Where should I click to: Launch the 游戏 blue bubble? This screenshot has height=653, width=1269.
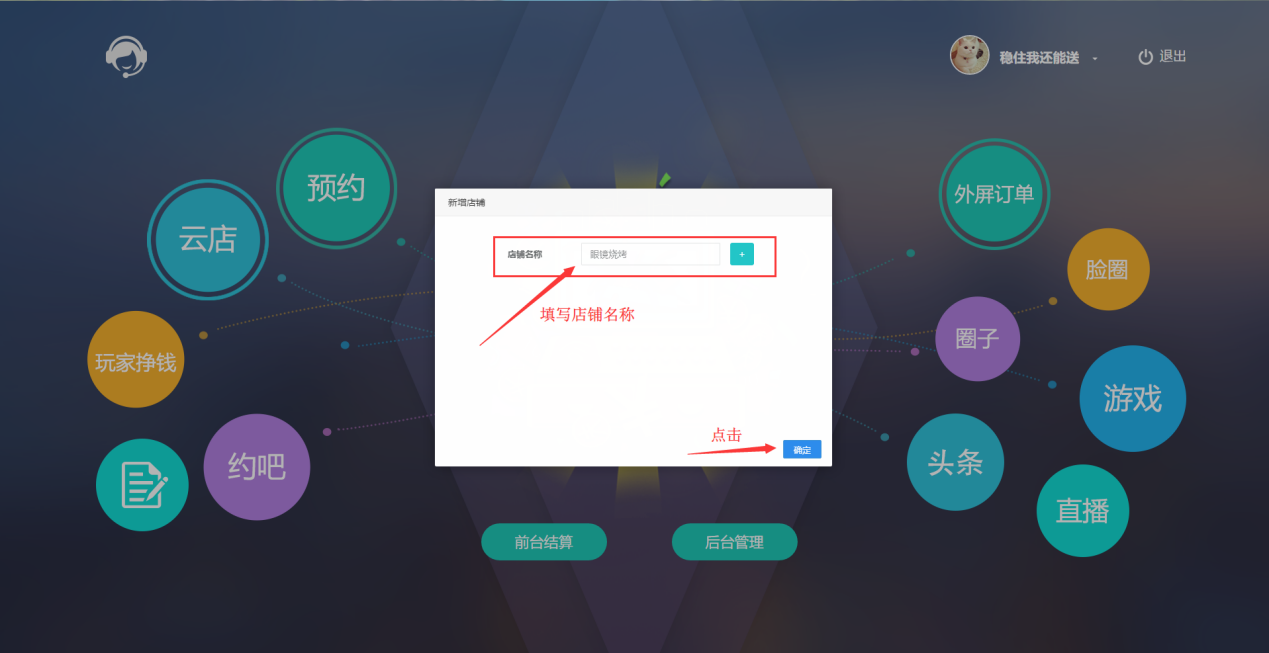coord(1133,398)
